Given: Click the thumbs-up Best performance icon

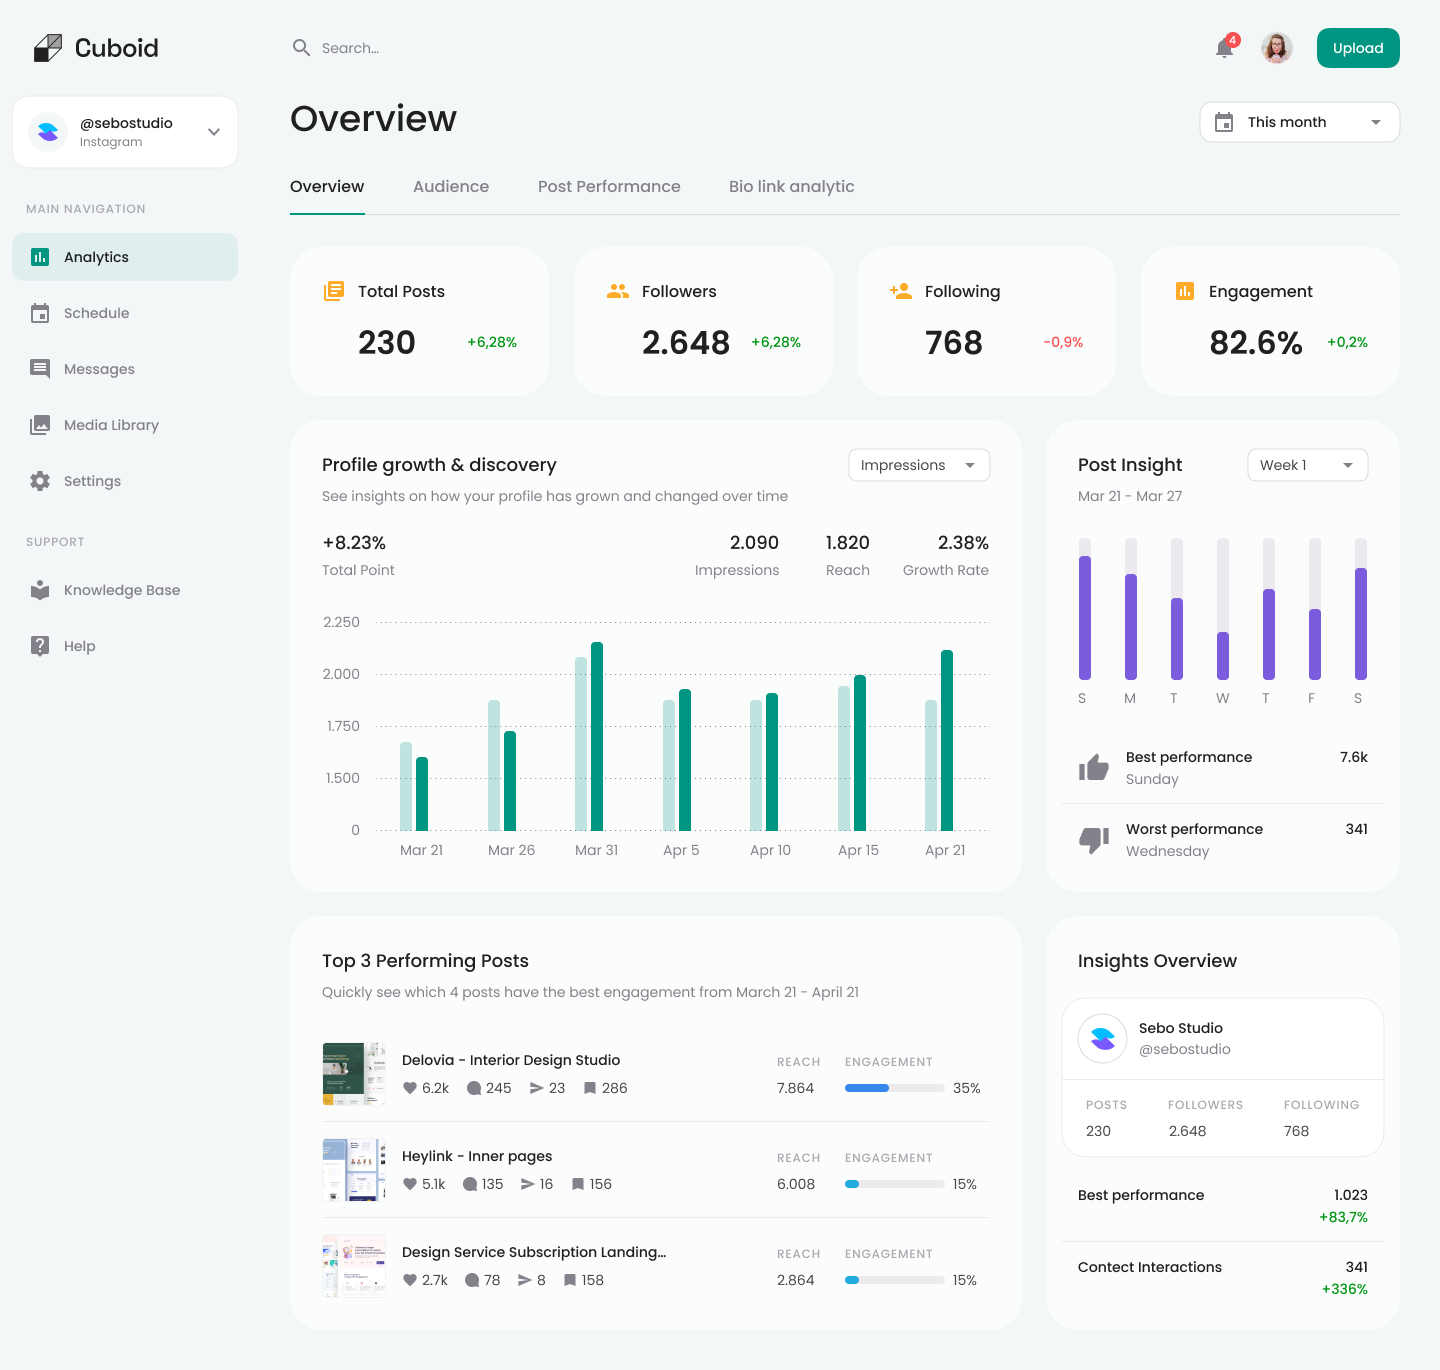Looking at the screenshot, I should pyautogui.click(x=1094, y=767).
